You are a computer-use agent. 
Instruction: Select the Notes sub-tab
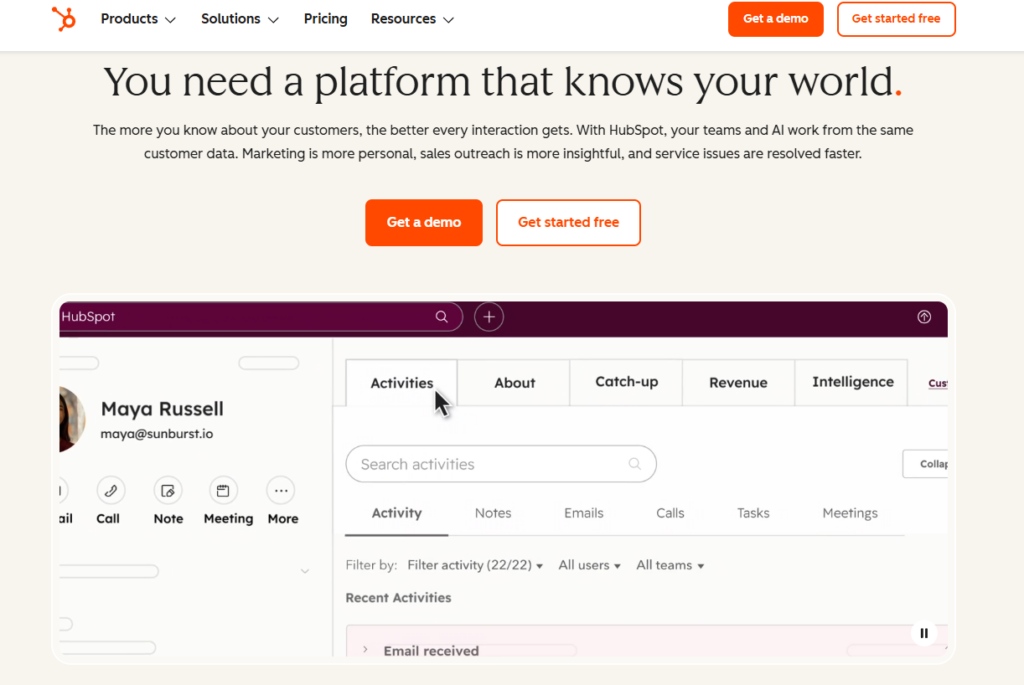(493, 513)
